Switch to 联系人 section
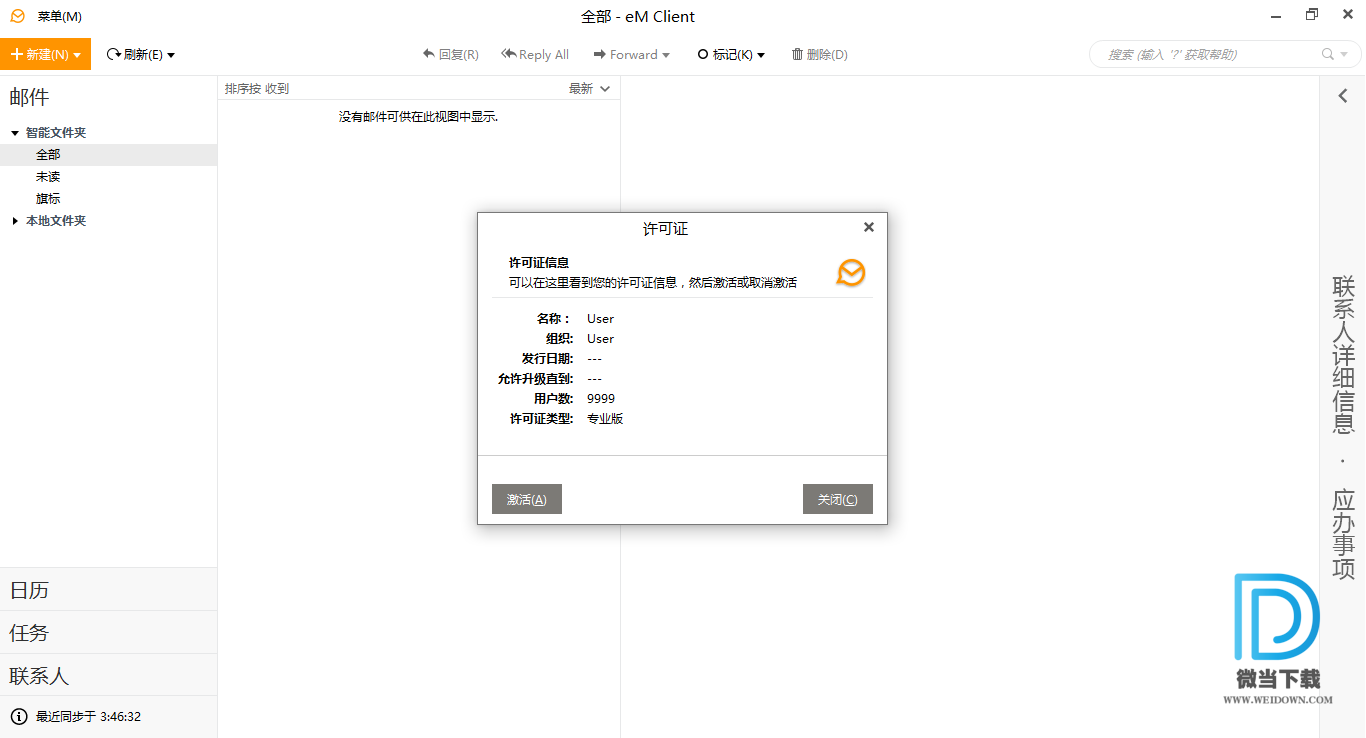Image resolution: width=1366 pixels, height=738 pixels. coord(108,676)
